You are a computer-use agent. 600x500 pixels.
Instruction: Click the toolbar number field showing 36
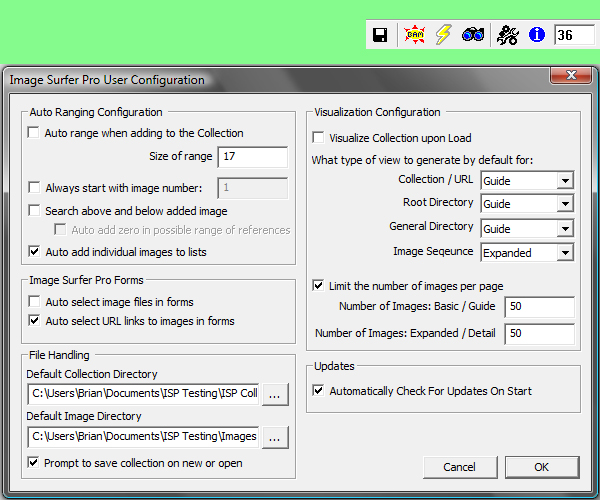(x=575, y=35)
